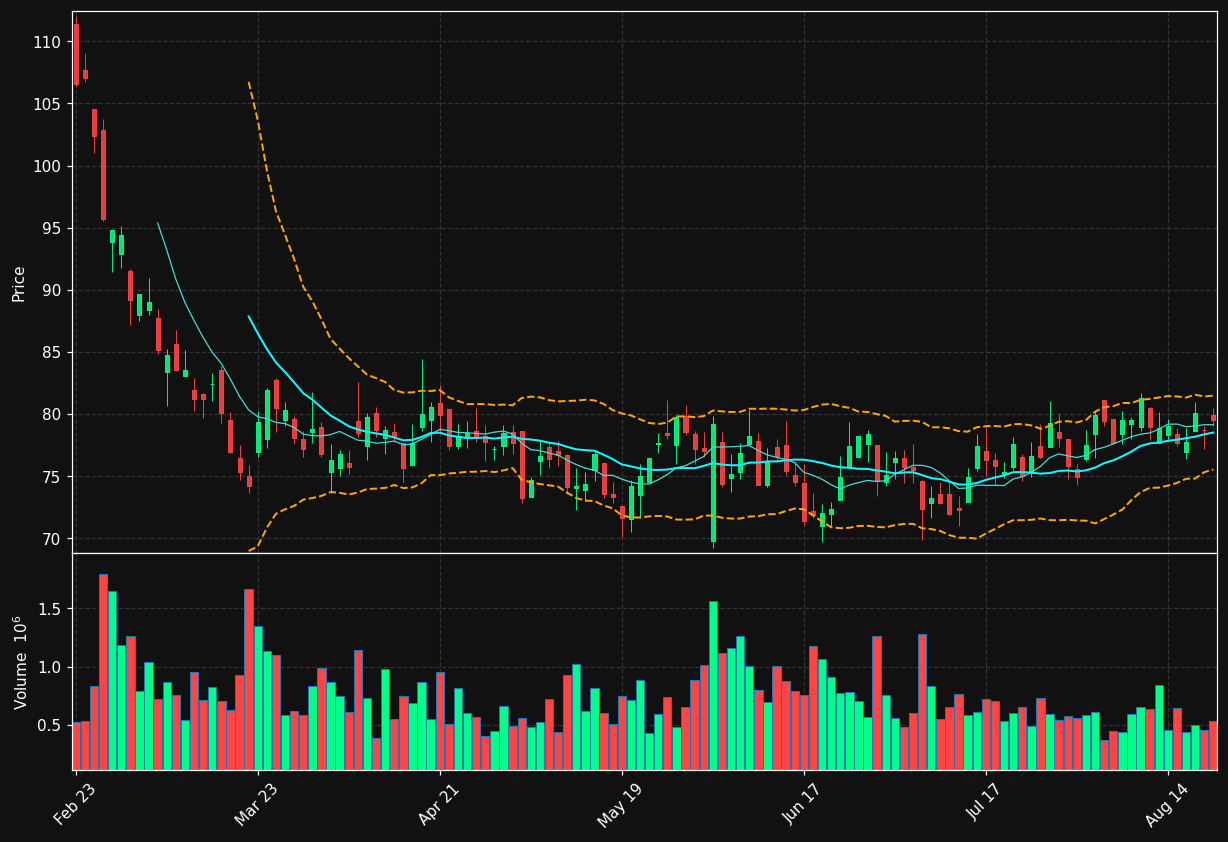The image size is (1228, 842).
Task: Click the Aug 14 date label
Action: (1167, 803)
